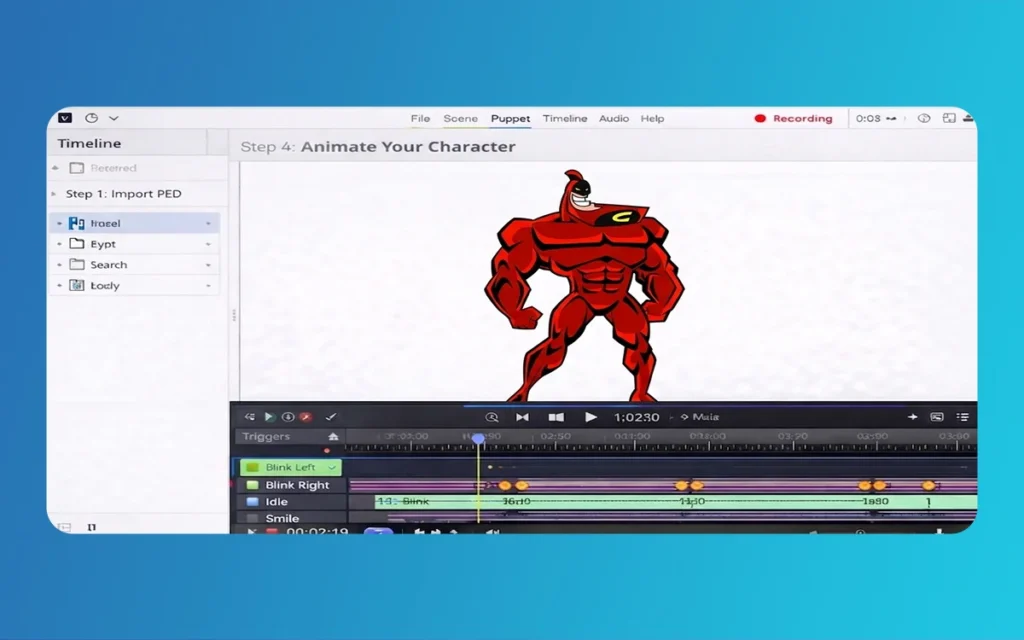Screen dimensions: 1024x640
Task: Click the checkmark icon in the timeline toolbar
Action: tap(331, 417)
